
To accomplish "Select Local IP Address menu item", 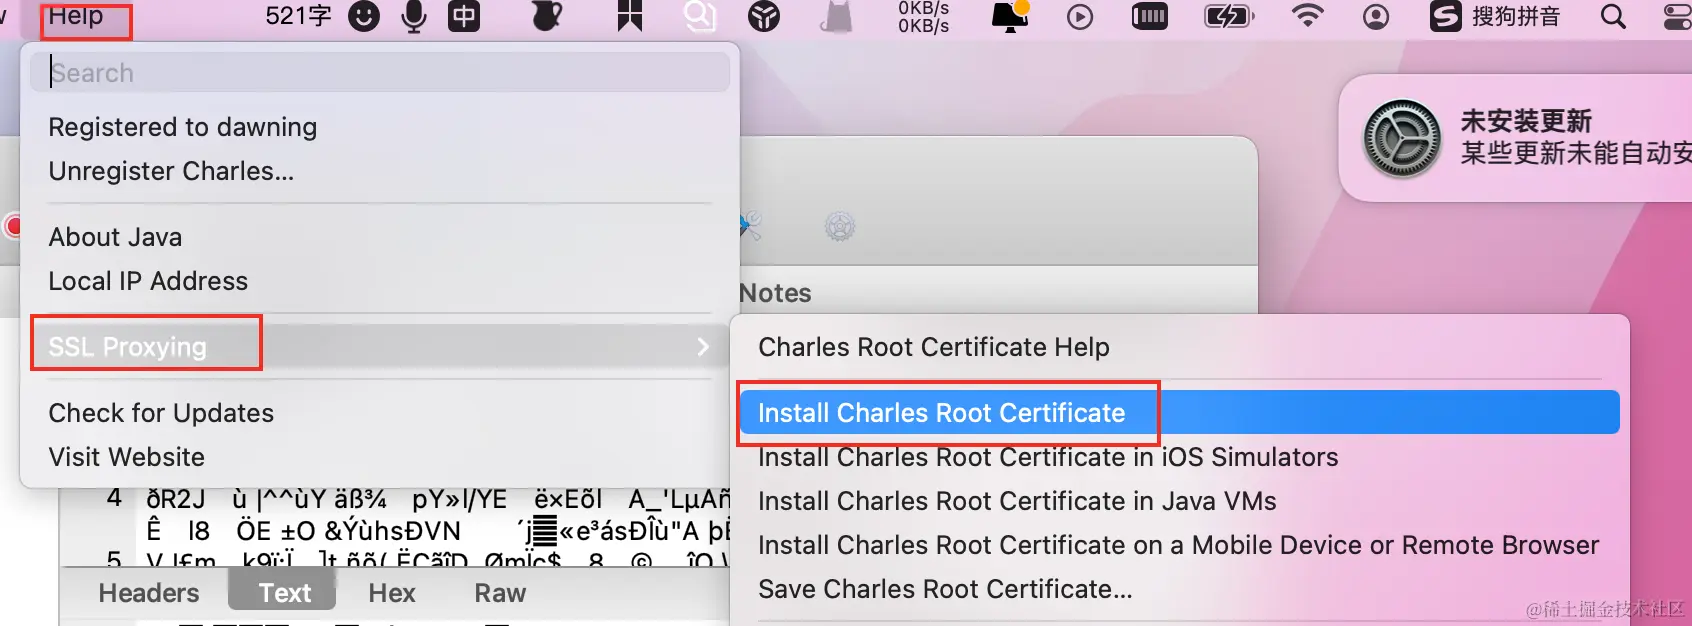I will tap(148, 281).
